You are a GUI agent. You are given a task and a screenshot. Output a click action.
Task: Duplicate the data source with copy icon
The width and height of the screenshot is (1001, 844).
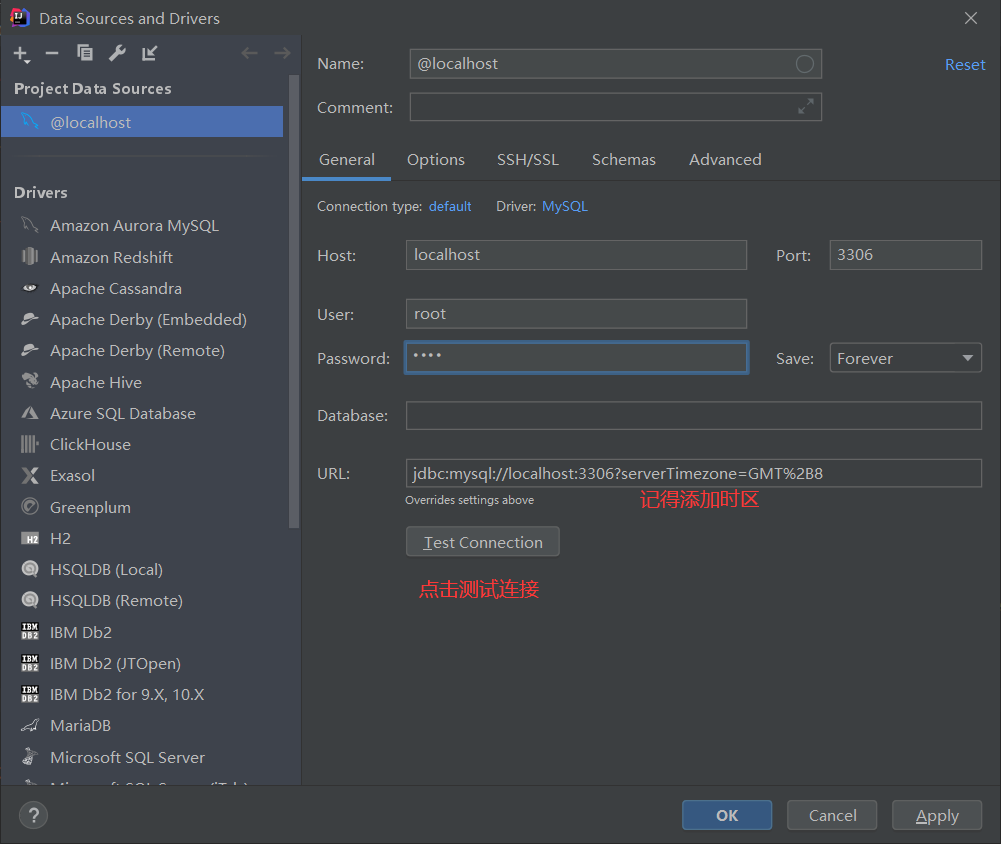click(84, 53)
